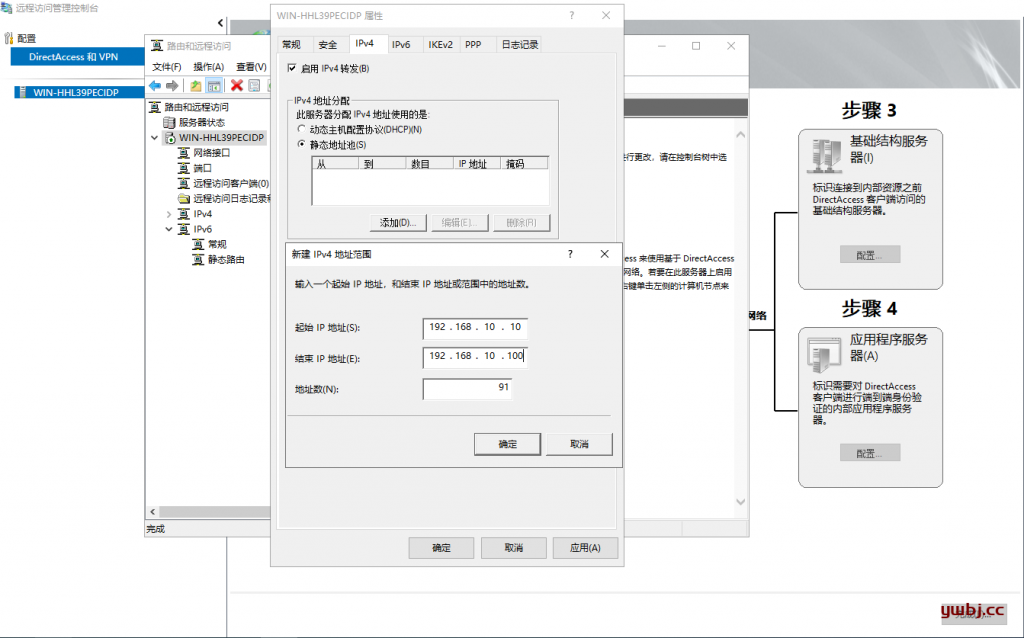Click the help question mark in 新建 IPv4 地址范围 dialog
The image size is (1024, 638).
coord(570,254)
